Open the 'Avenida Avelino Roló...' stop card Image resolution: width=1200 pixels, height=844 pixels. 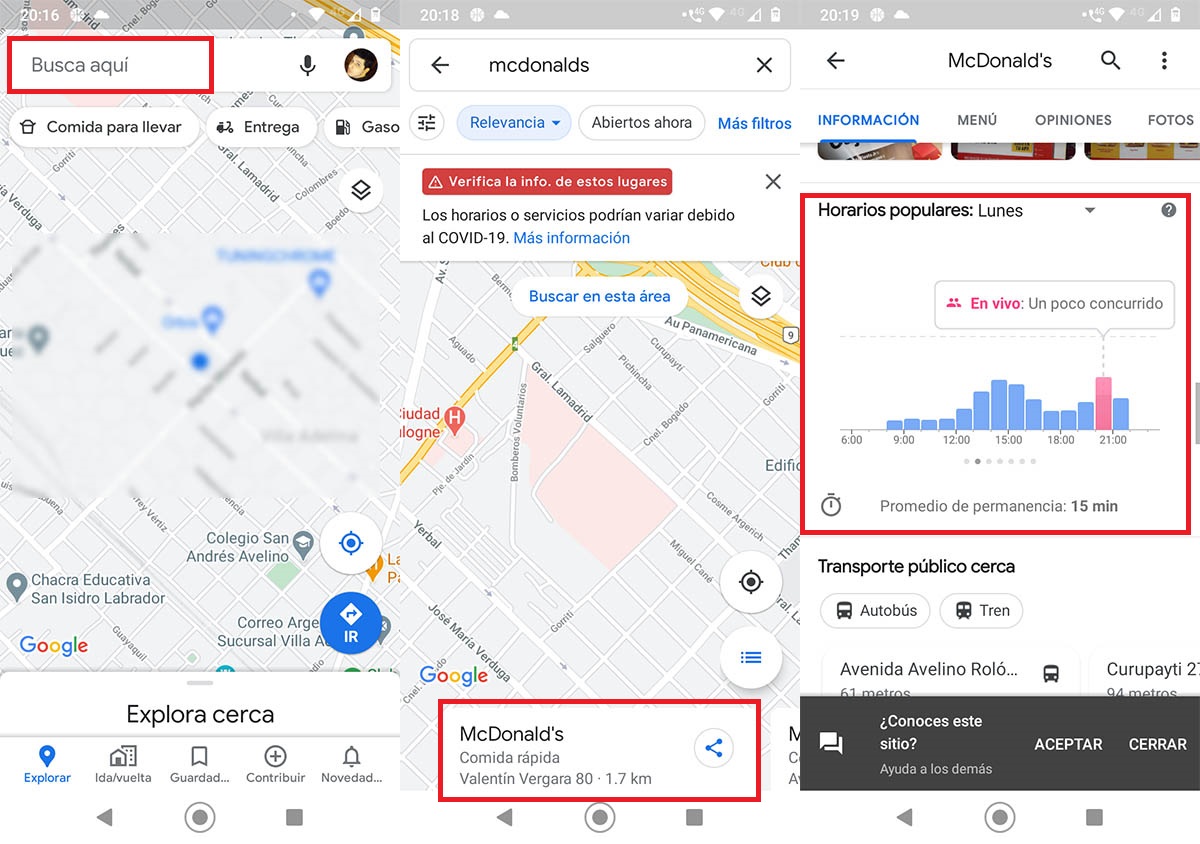click(950, 672)
